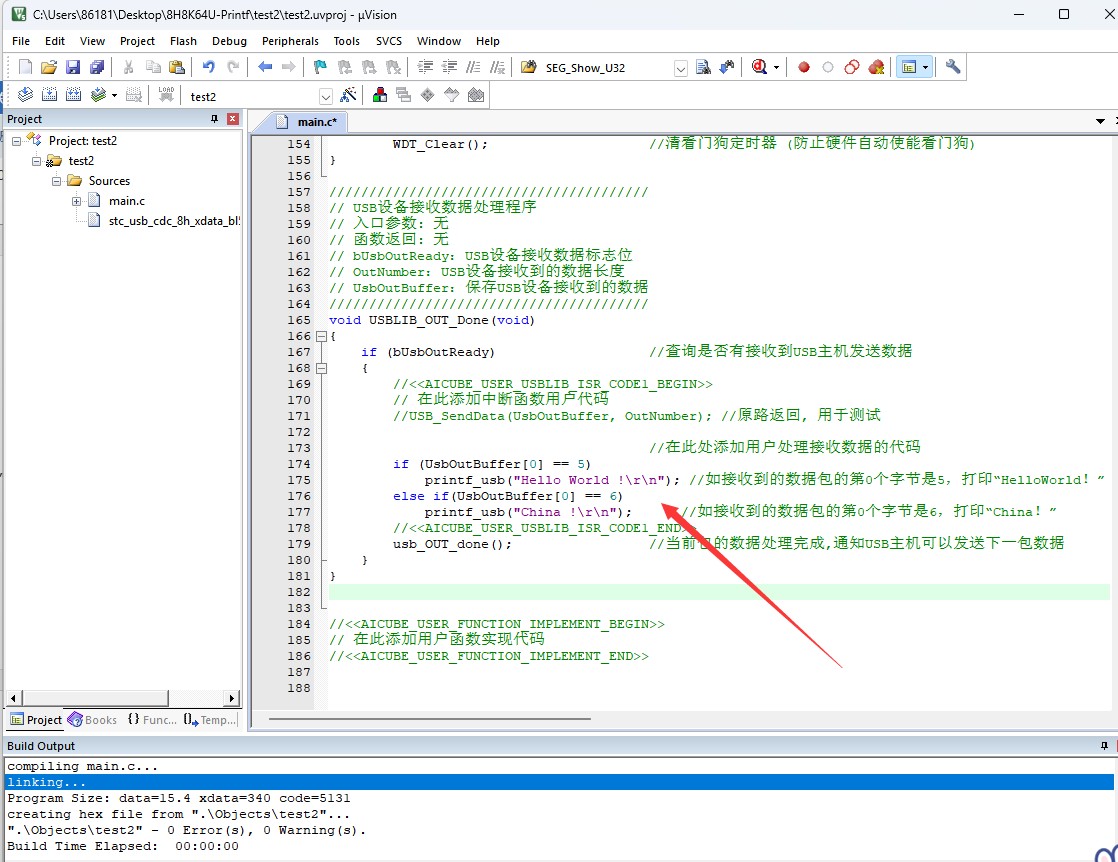The width and height of the screenshot is (1118, 862).
Task: Click the Copy toolbar icon
Action: 153,67
